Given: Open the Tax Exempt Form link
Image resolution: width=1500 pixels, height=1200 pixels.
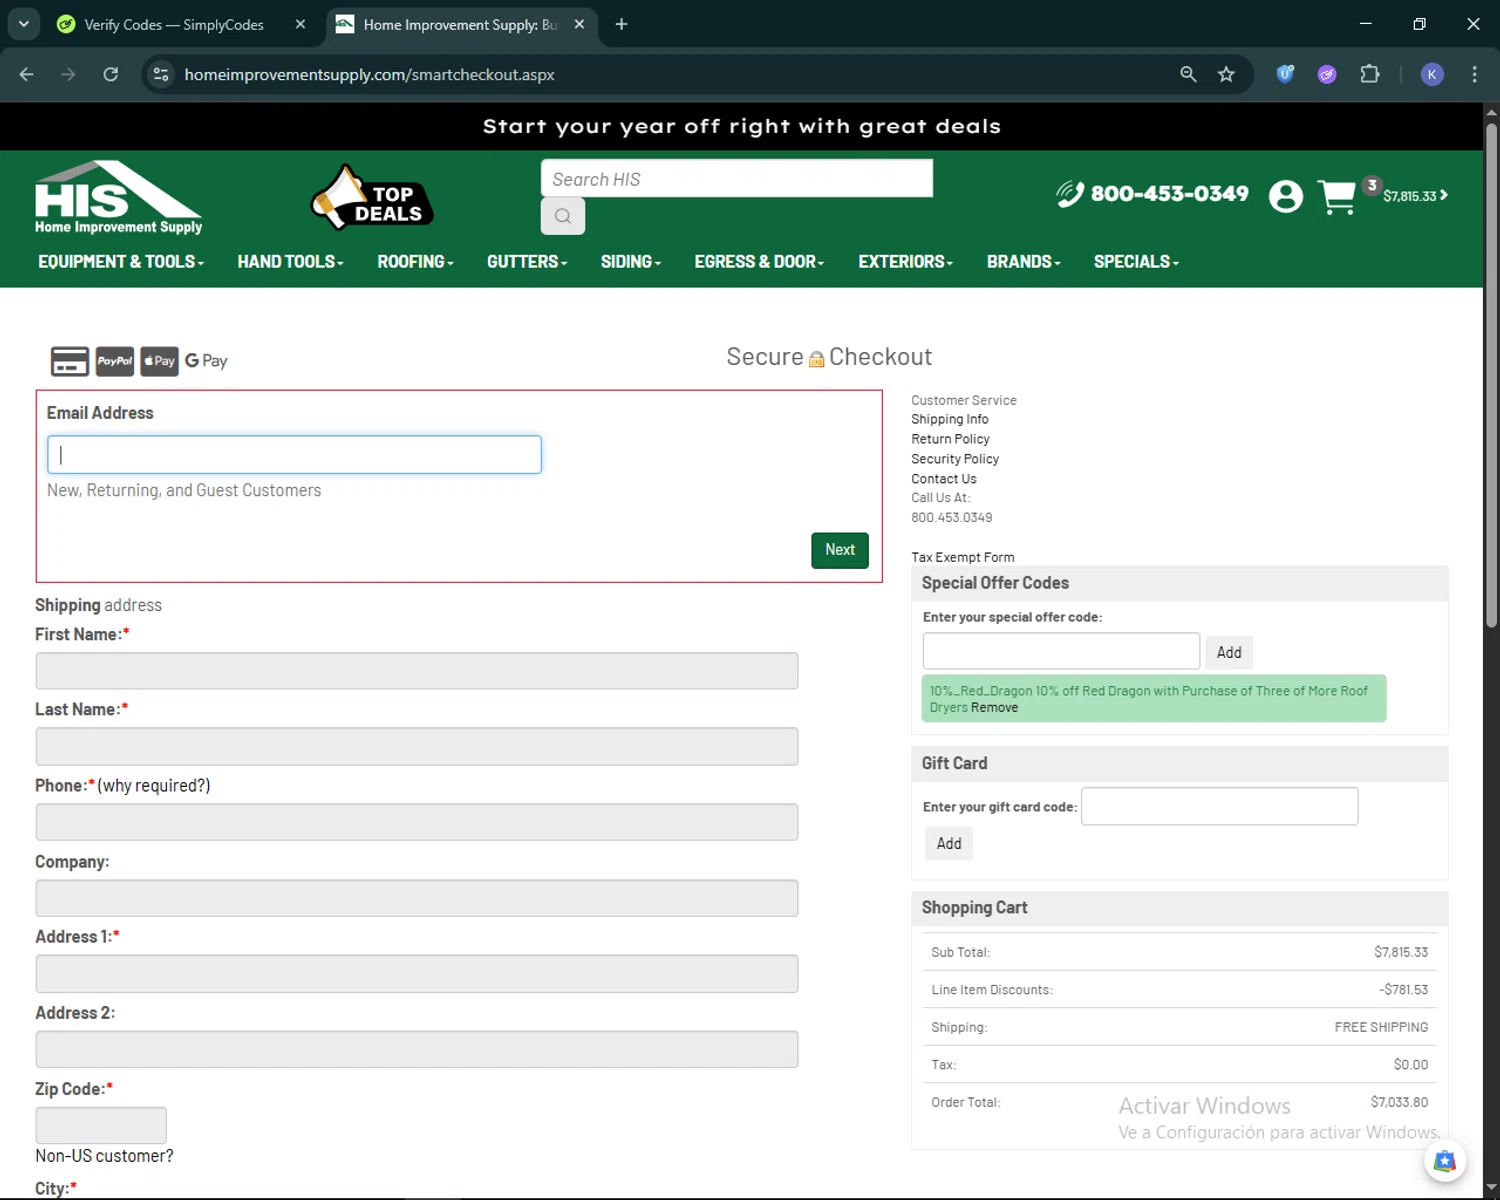Looking at the screenshot, I should [963, 558].
